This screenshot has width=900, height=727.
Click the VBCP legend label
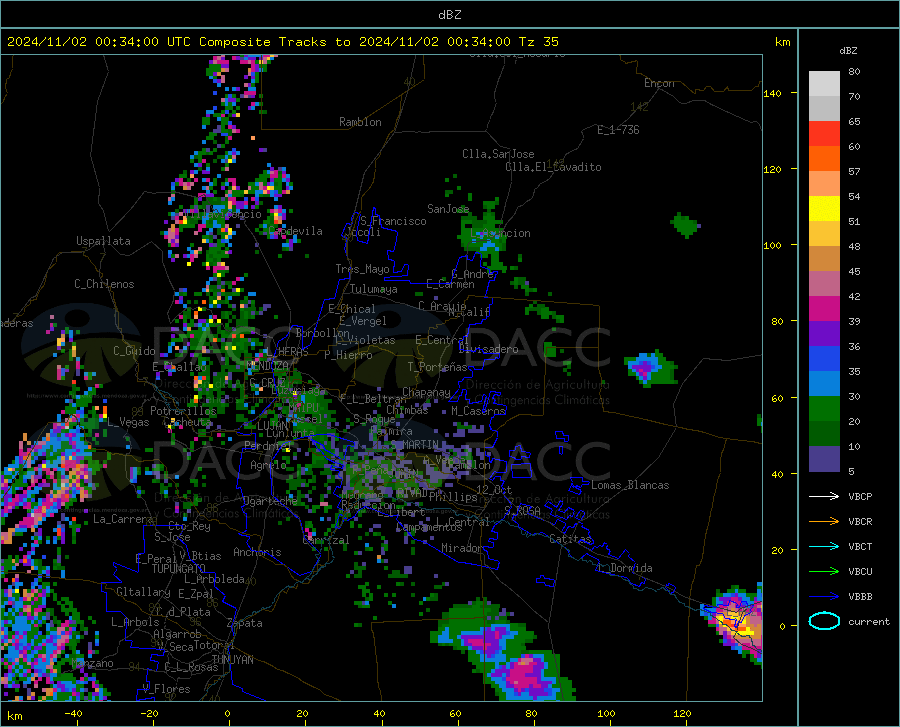tap(860, 497)
